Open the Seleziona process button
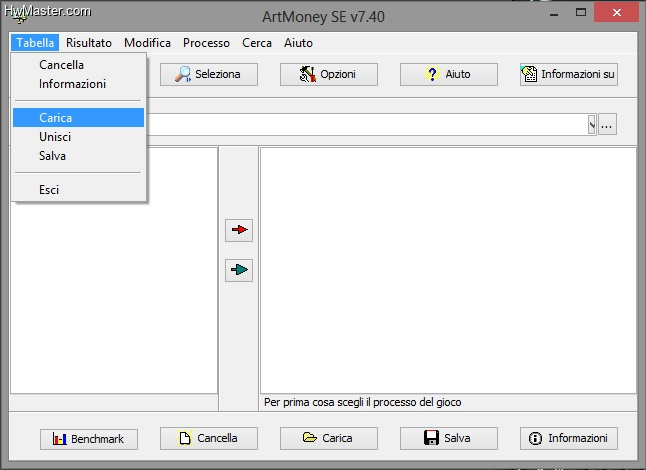This screenshot has width=646, height=470. tap(209, 74)
